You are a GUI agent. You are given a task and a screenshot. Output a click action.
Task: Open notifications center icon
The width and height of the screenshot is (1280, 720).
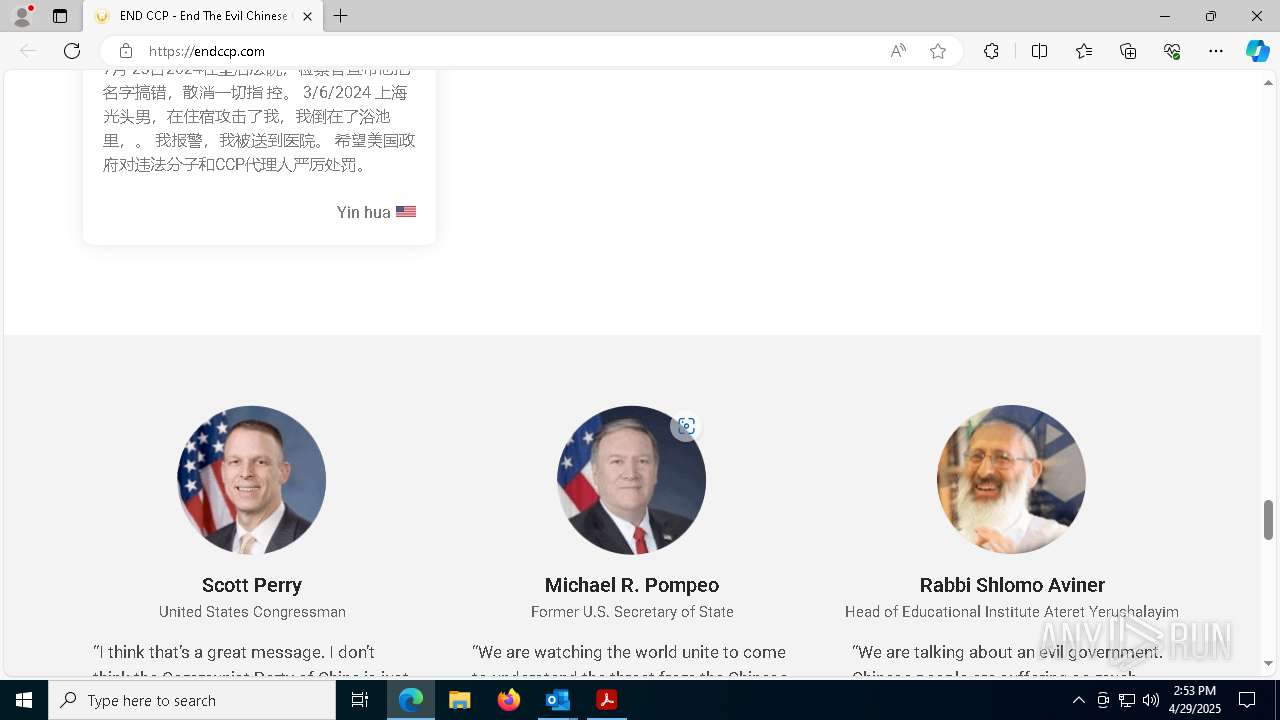click(1247, 700)
